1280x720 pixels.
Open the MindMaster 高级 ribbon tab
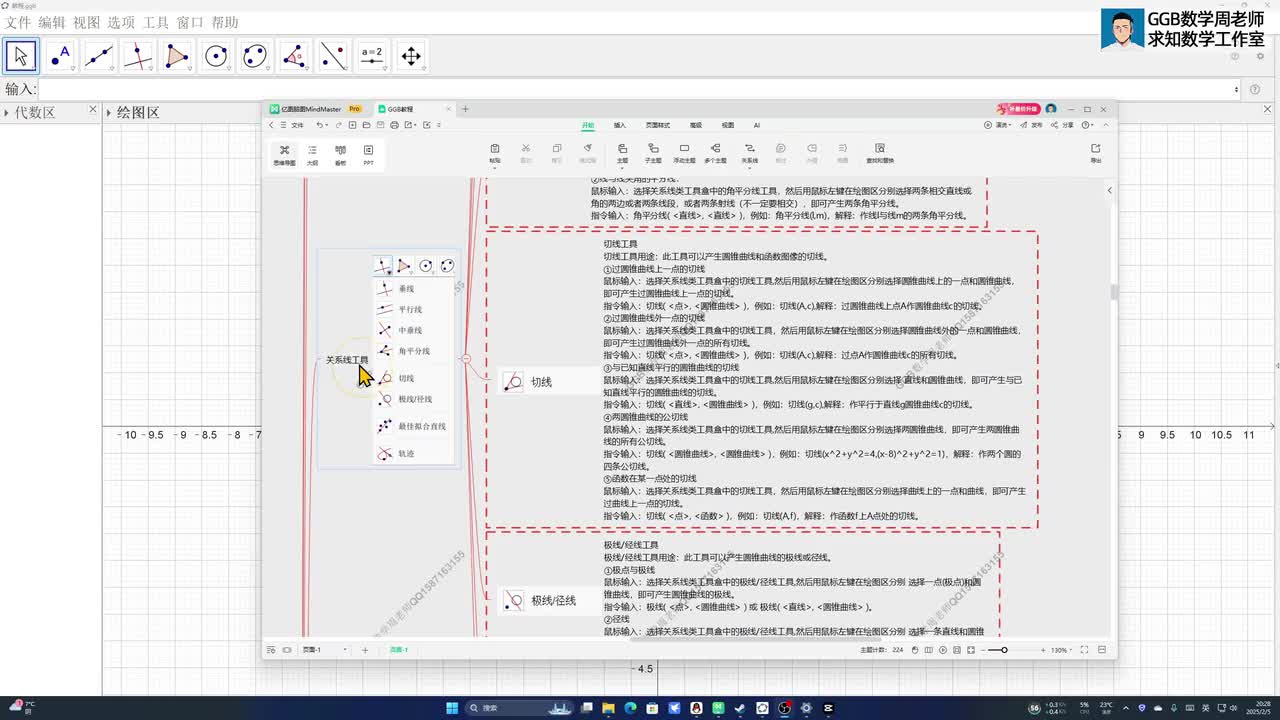point(696,125)
